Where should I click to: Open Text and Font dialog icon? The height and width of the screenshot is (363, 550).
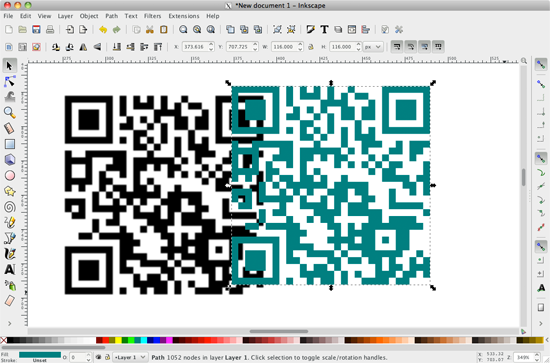[x=324, y=29]
